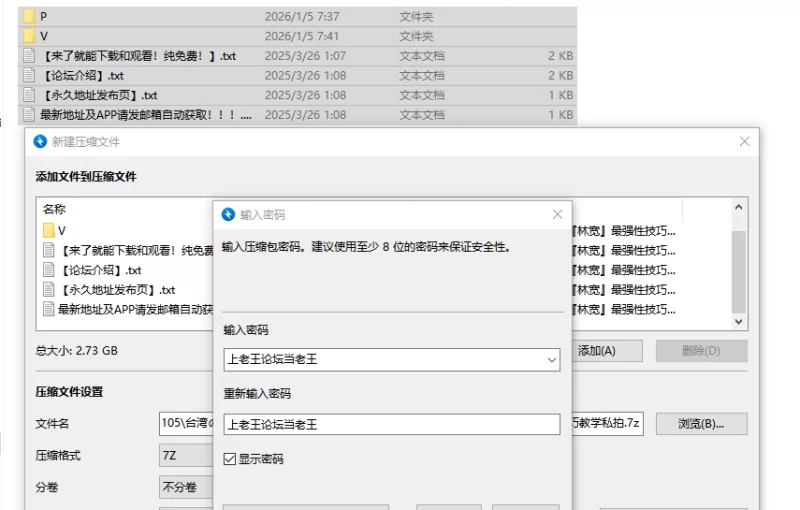Click the file list scrollbar down arrow
Screen dimensions: 800x510
coord(738,321)
